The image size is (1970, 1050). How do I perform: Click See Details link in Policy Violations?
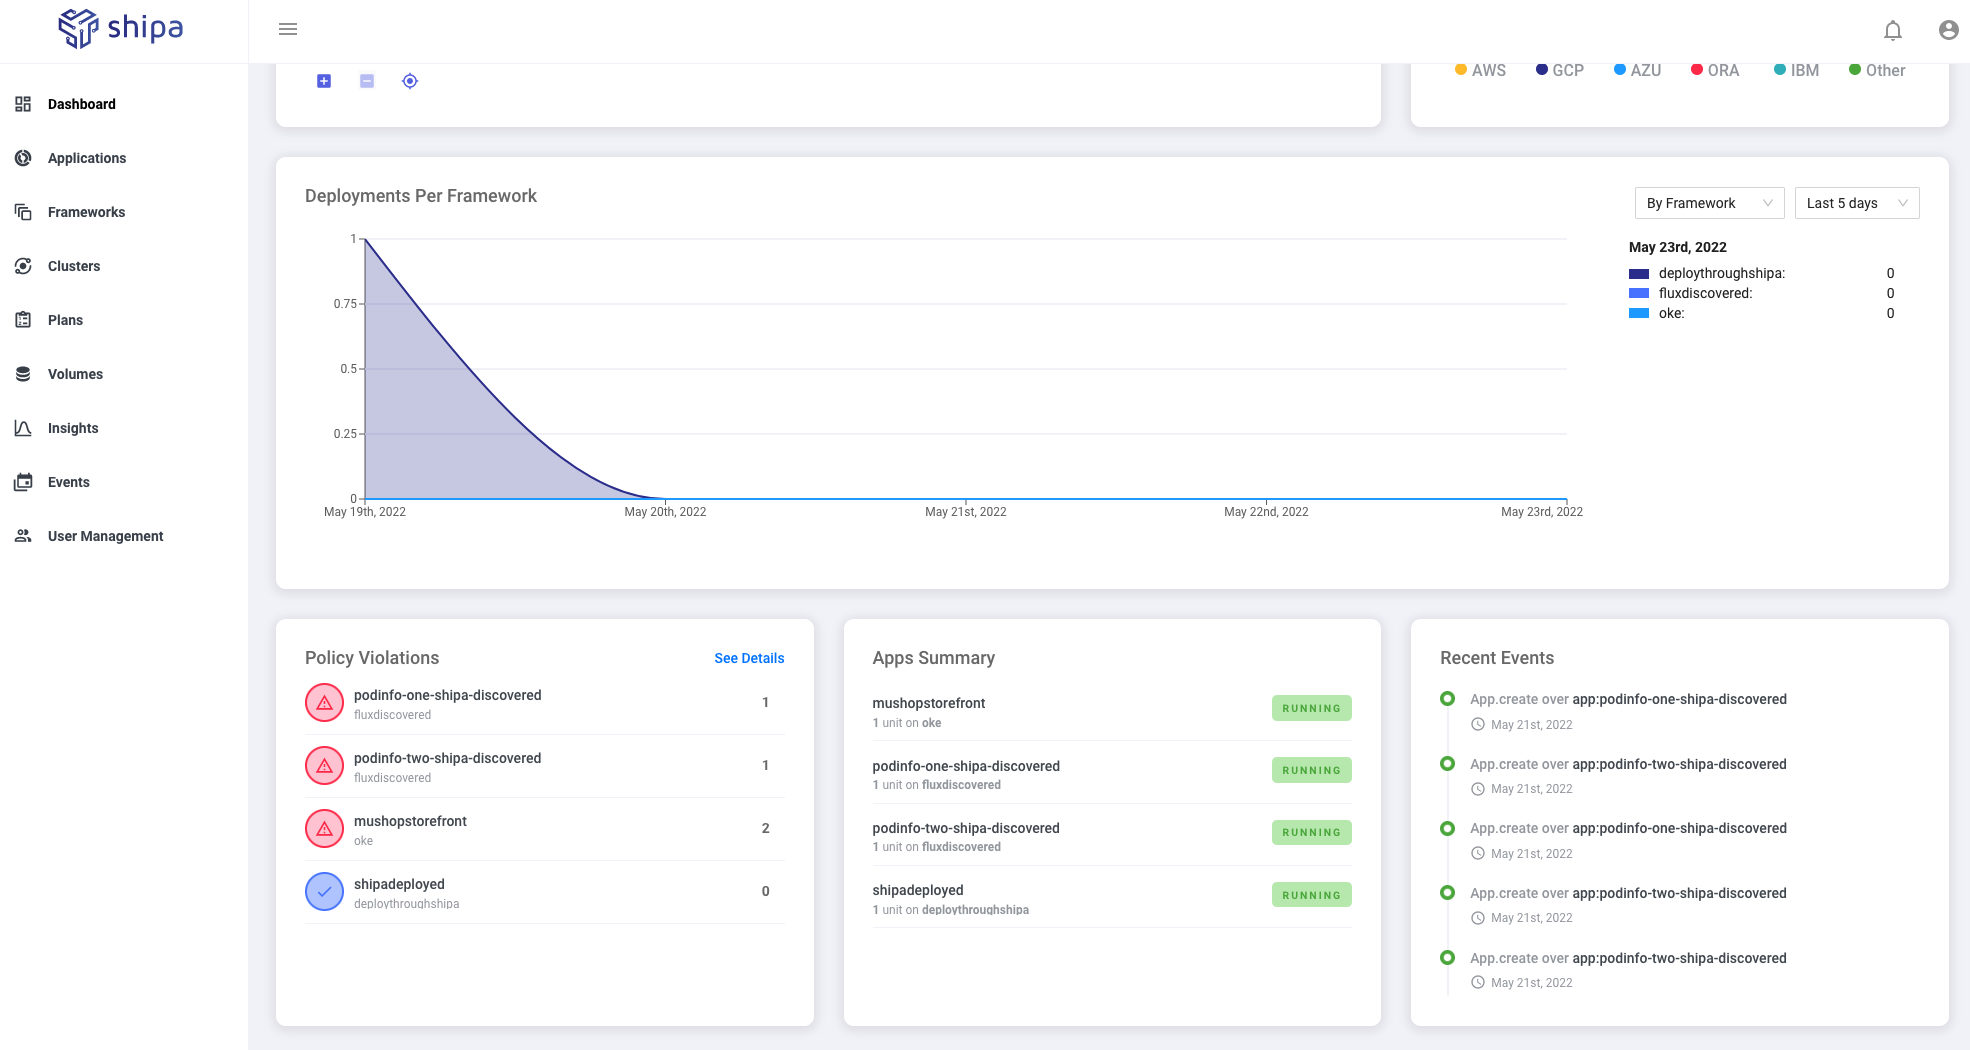pos(749,658)
